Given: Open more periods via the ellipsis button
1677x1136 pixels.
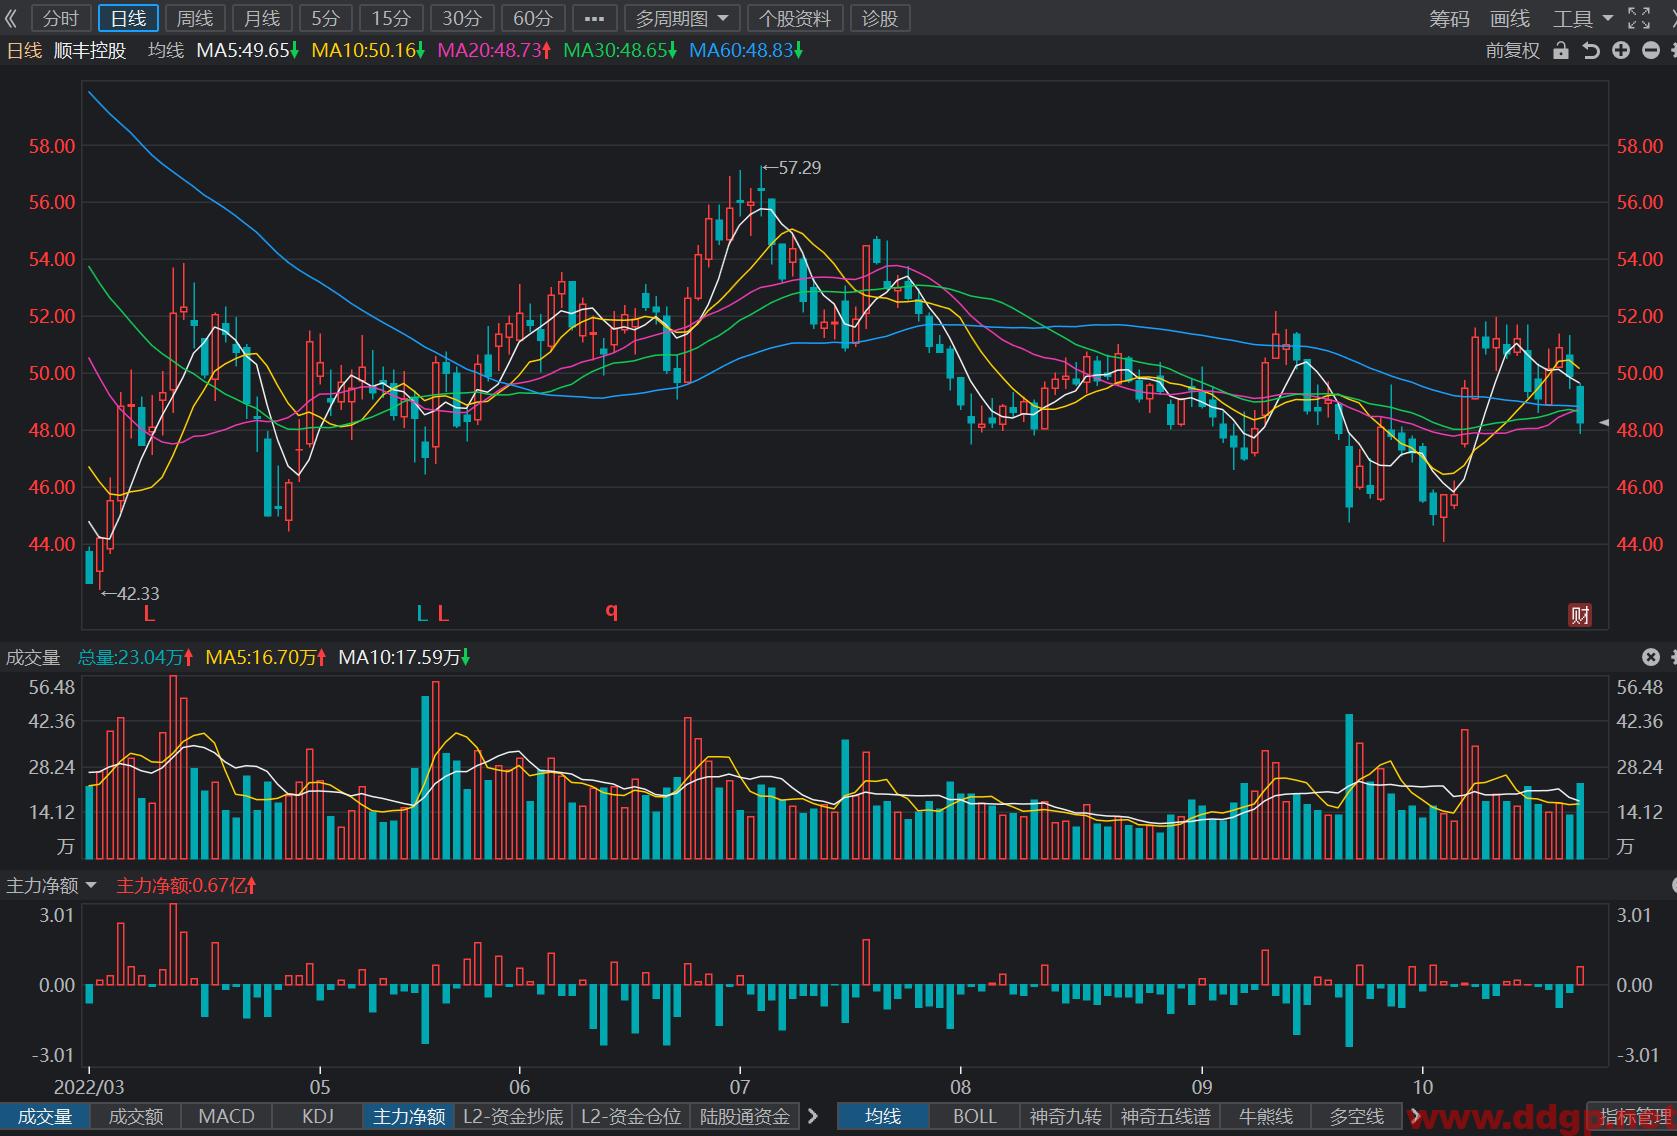Looking at the screenshot, I should pos(594,18).
